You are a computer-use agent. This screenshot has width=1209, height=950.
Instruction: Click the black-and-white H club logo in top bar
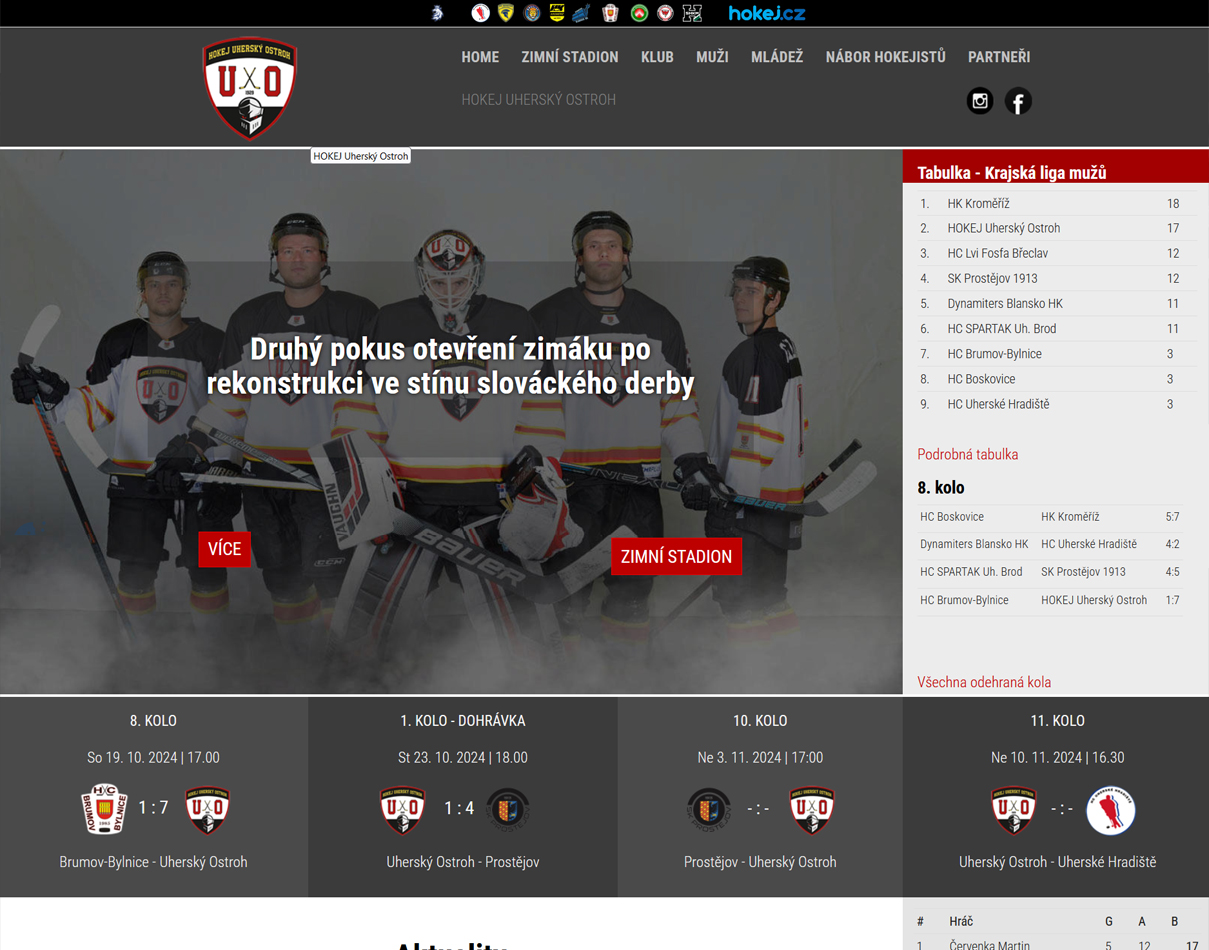point(692,13)
